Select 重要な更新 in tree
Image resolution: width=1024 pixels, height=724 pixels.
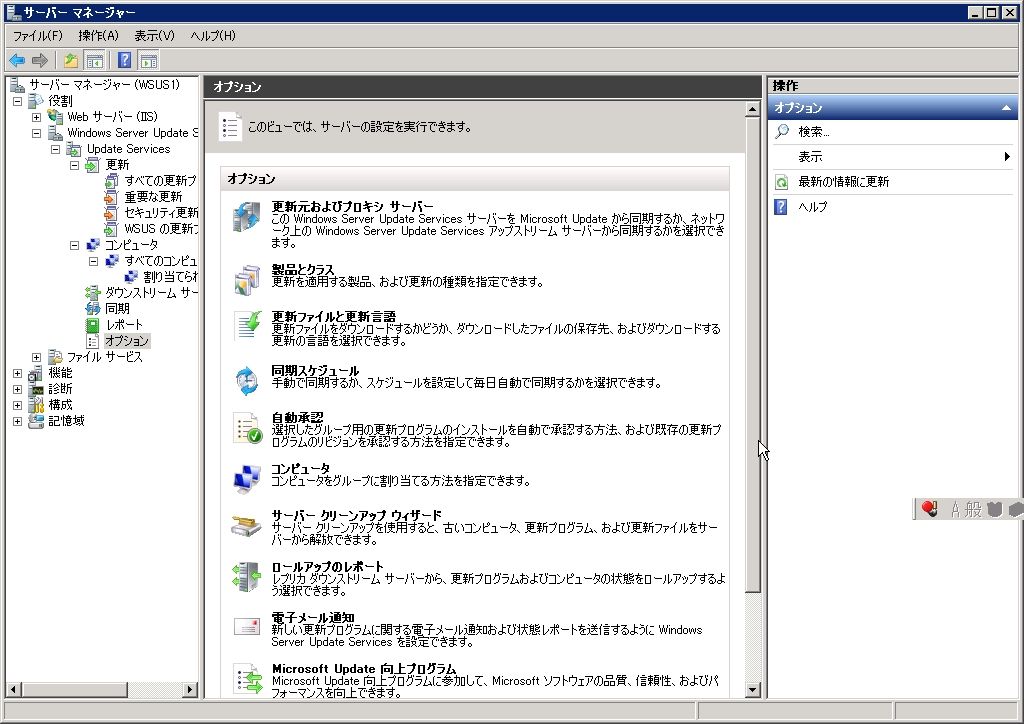click(x=153, y=197)
